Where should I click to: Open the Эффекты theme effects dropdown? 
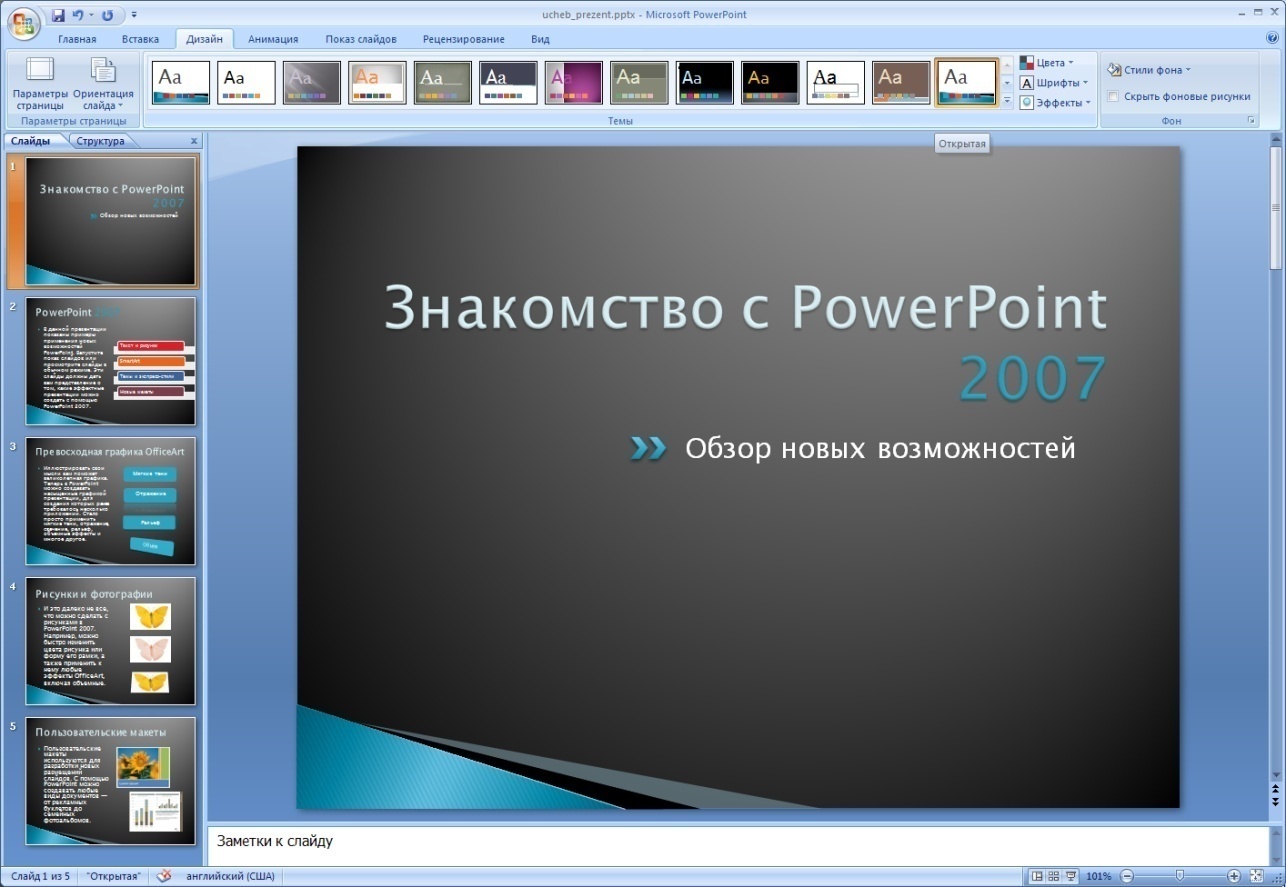(1055, 103)
